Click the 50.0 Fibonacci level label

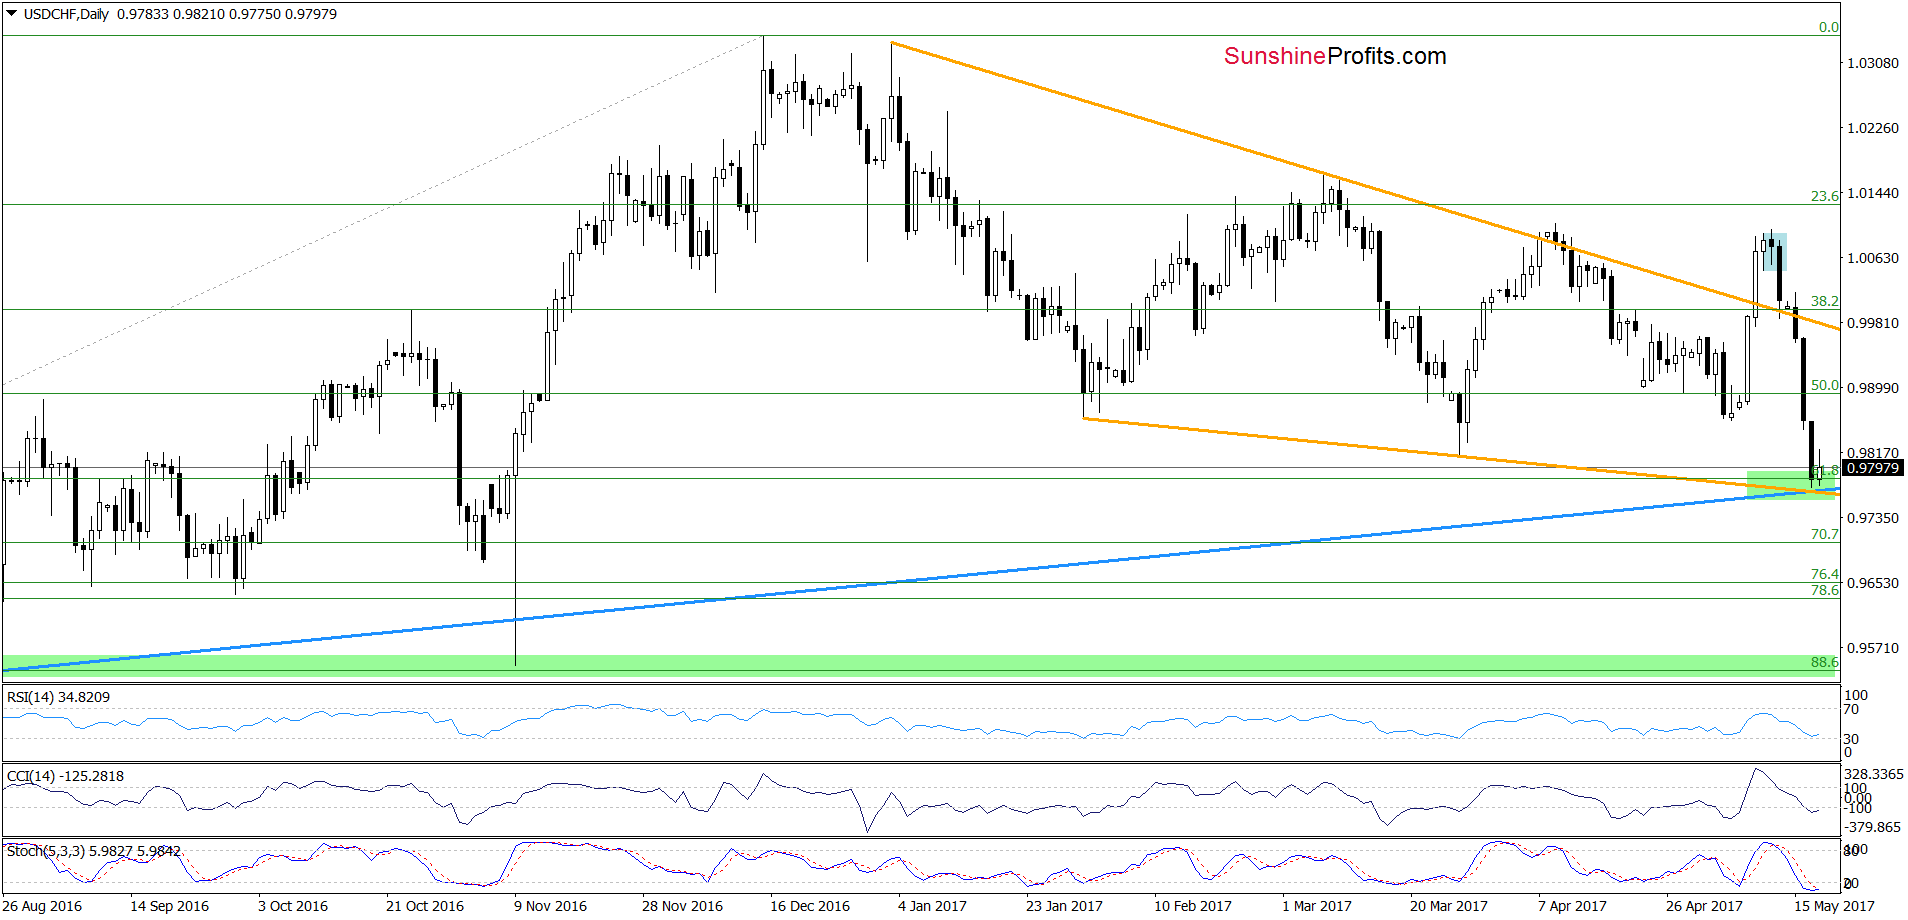(x=1824, y=385)
